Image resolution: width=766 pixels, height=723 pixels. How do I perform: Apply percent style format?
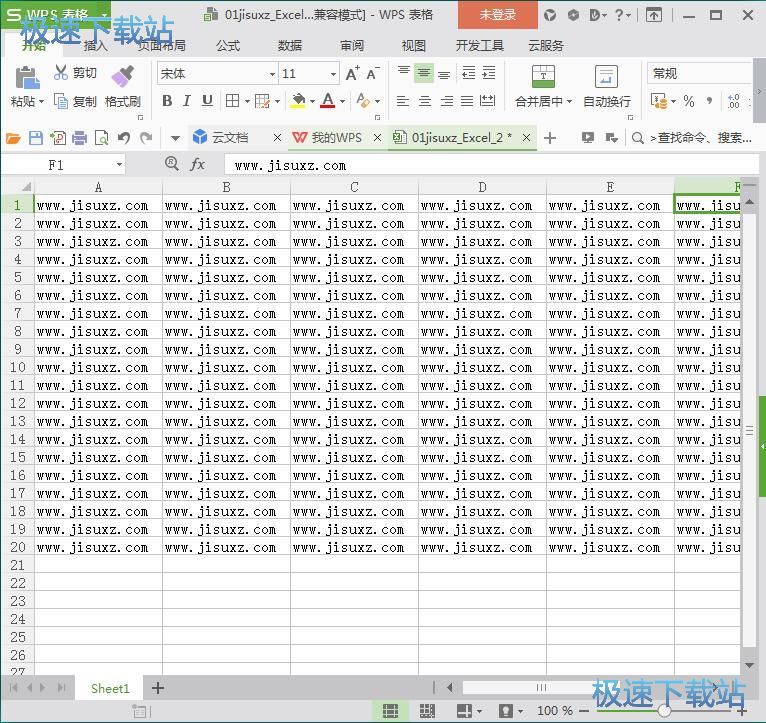tap(689, 101)
